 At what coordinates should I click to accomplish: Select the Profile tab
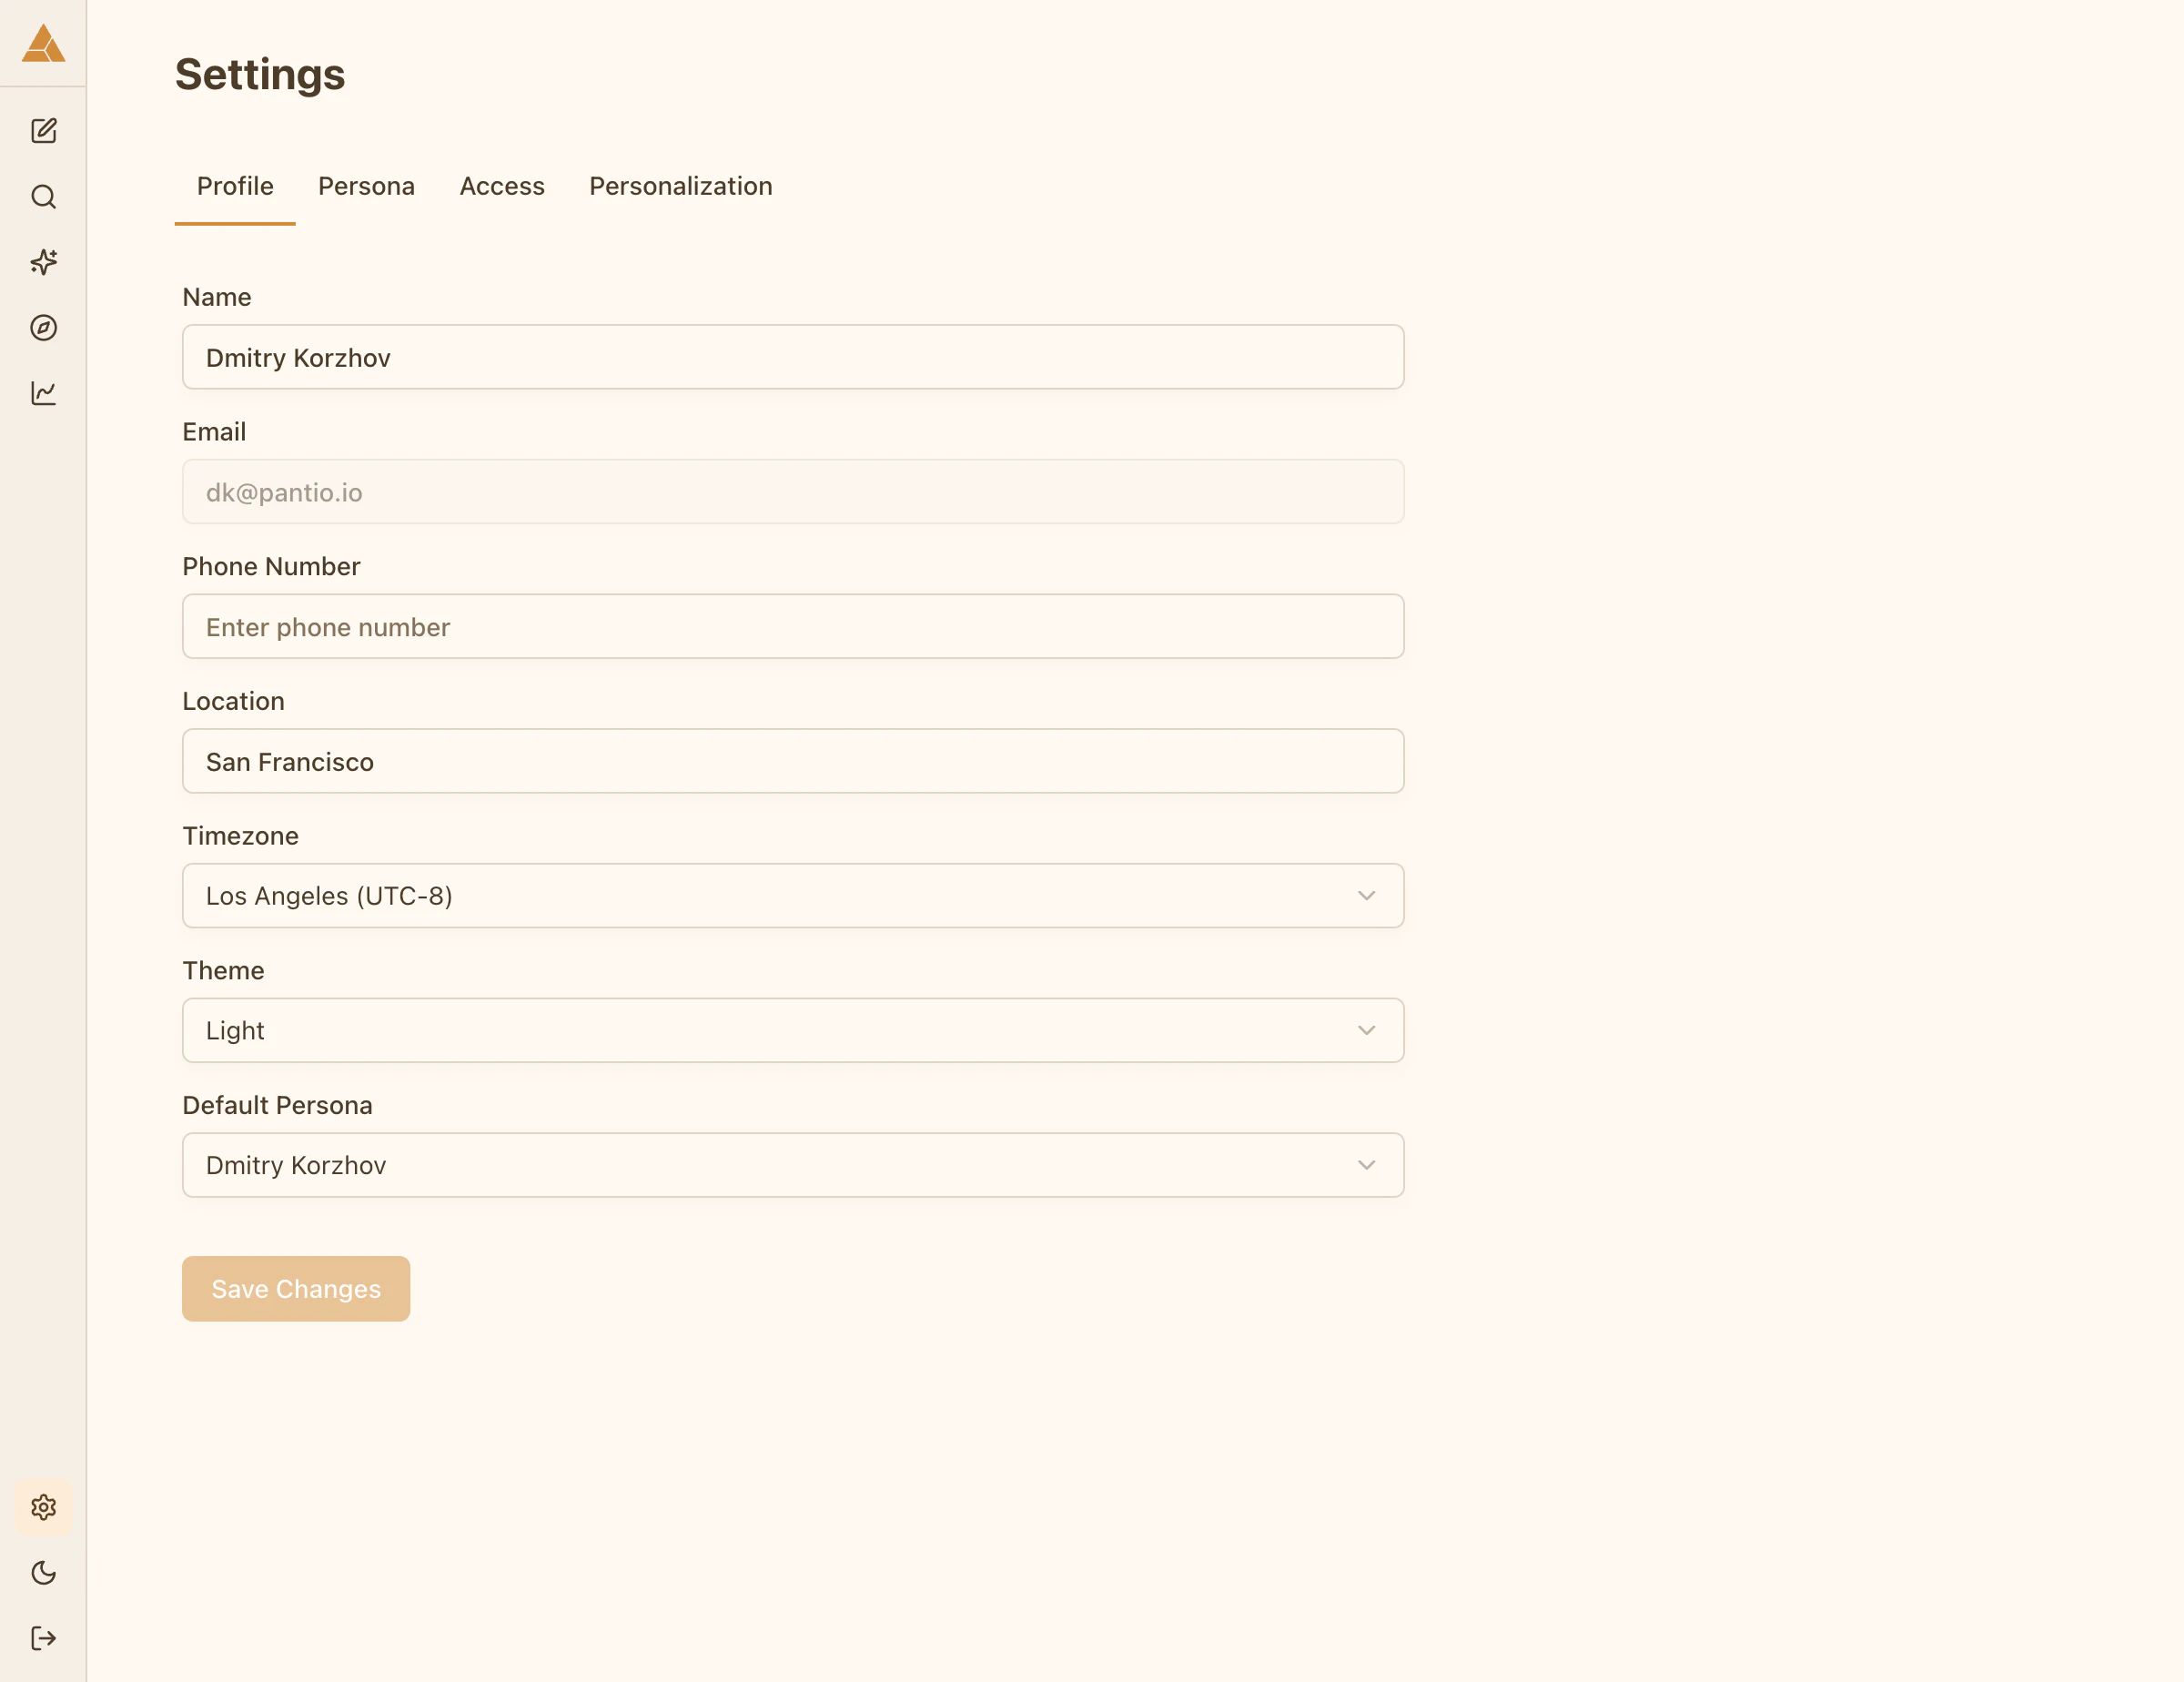tap(235, 186)
